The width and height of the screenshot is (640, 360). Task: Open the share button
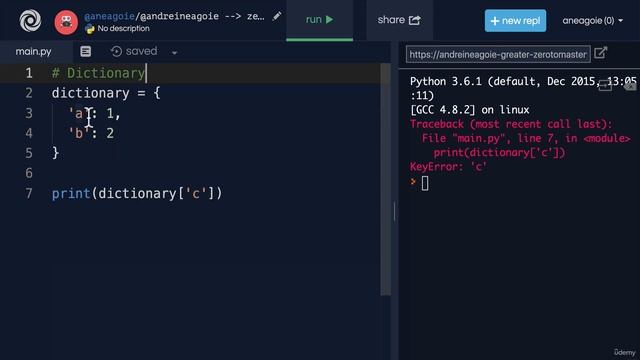coord(399,20)
